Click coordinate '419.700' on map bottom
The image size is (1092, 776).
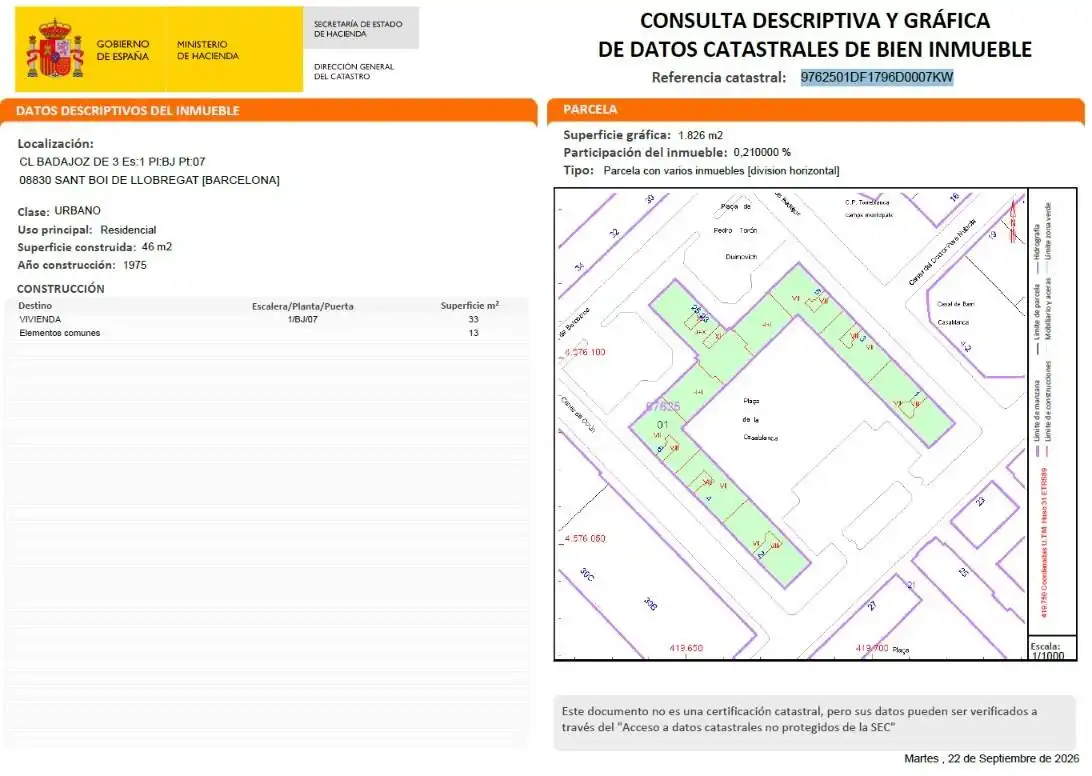(x=872, y=649)
